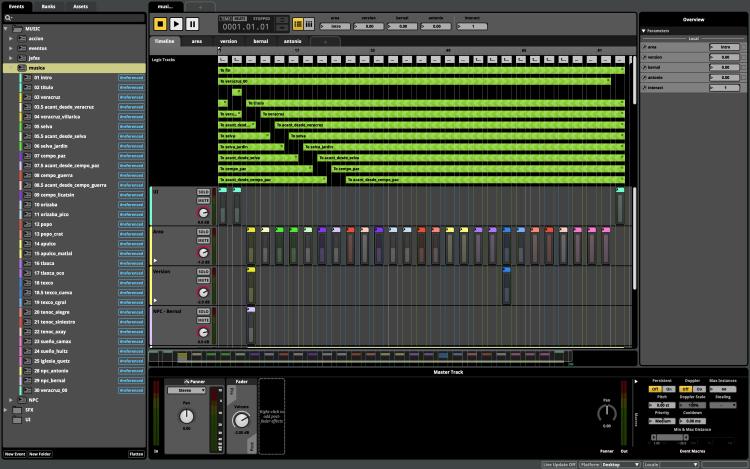Click the event icon beside 01 intro
The image size is (750, 469).
click(x=27, y=77)
